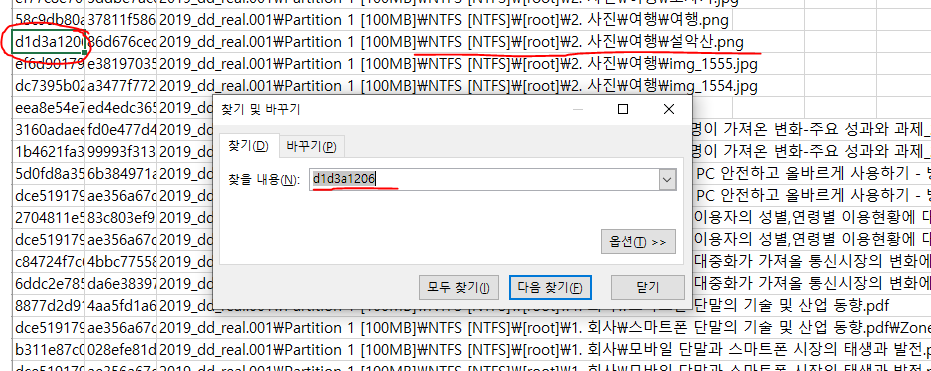Select cell starting with 4bbc77558

click(x=122, y=262)
